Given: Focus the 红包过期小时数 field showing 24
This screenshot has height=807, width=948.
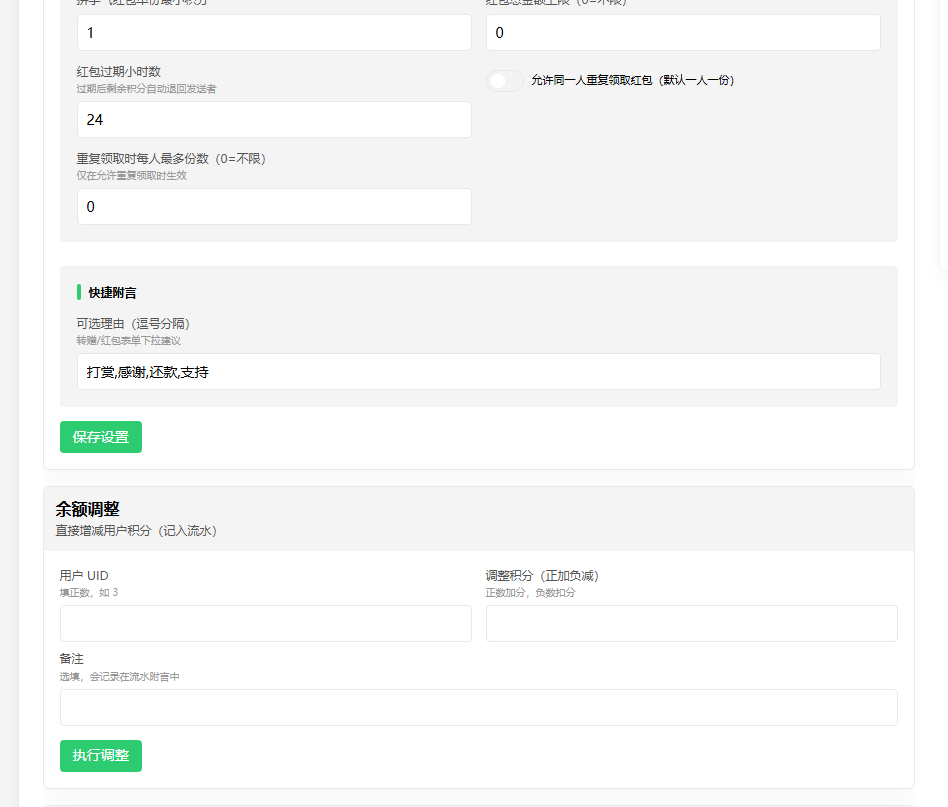Looking at the screenshot, I should (x=274, y=120).
